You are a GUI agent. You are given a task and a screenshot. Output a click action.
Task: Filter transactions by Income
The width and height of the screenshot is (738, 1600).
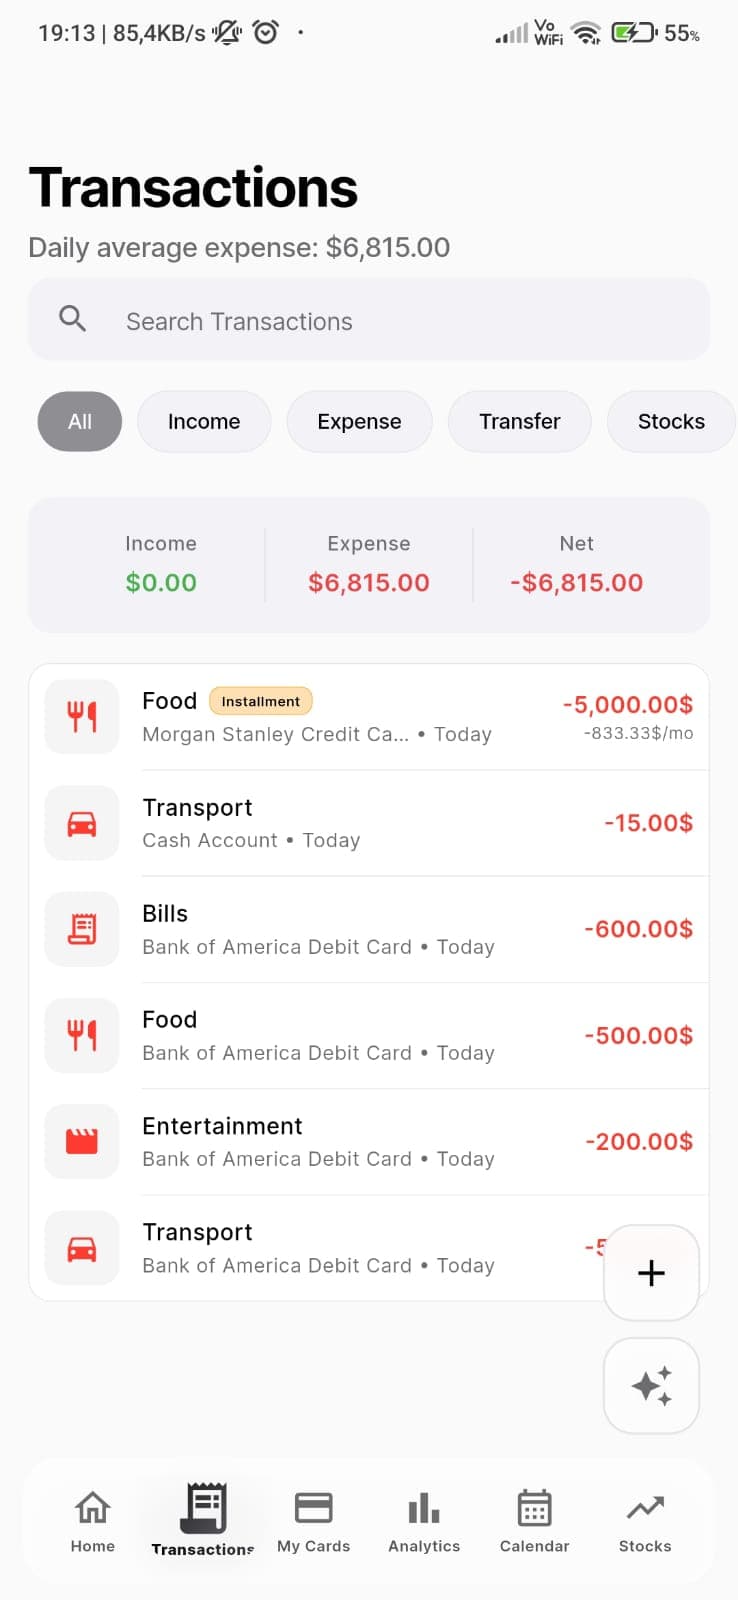point(204,422)
